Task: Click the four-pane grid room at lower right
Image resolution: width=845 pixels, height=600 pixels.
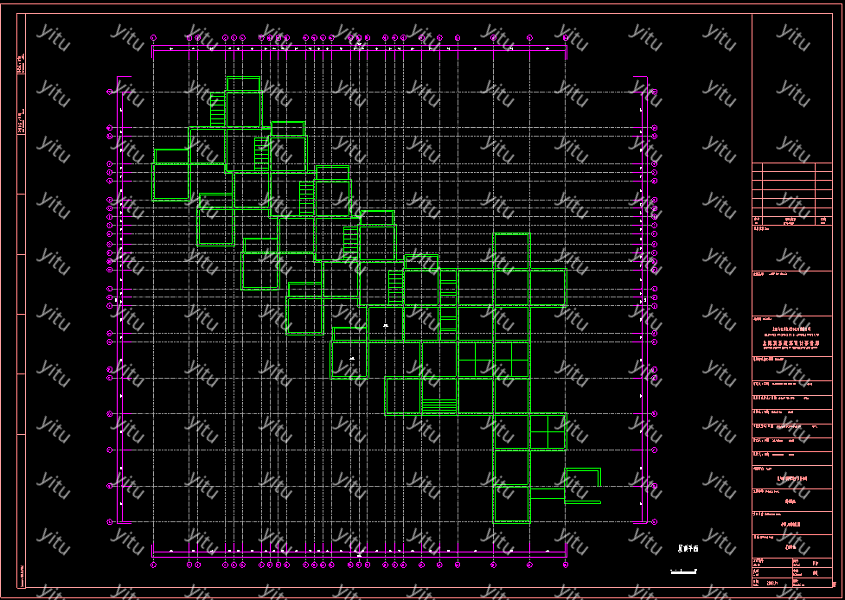Action: pyautogui.click(x=547, y=432)
